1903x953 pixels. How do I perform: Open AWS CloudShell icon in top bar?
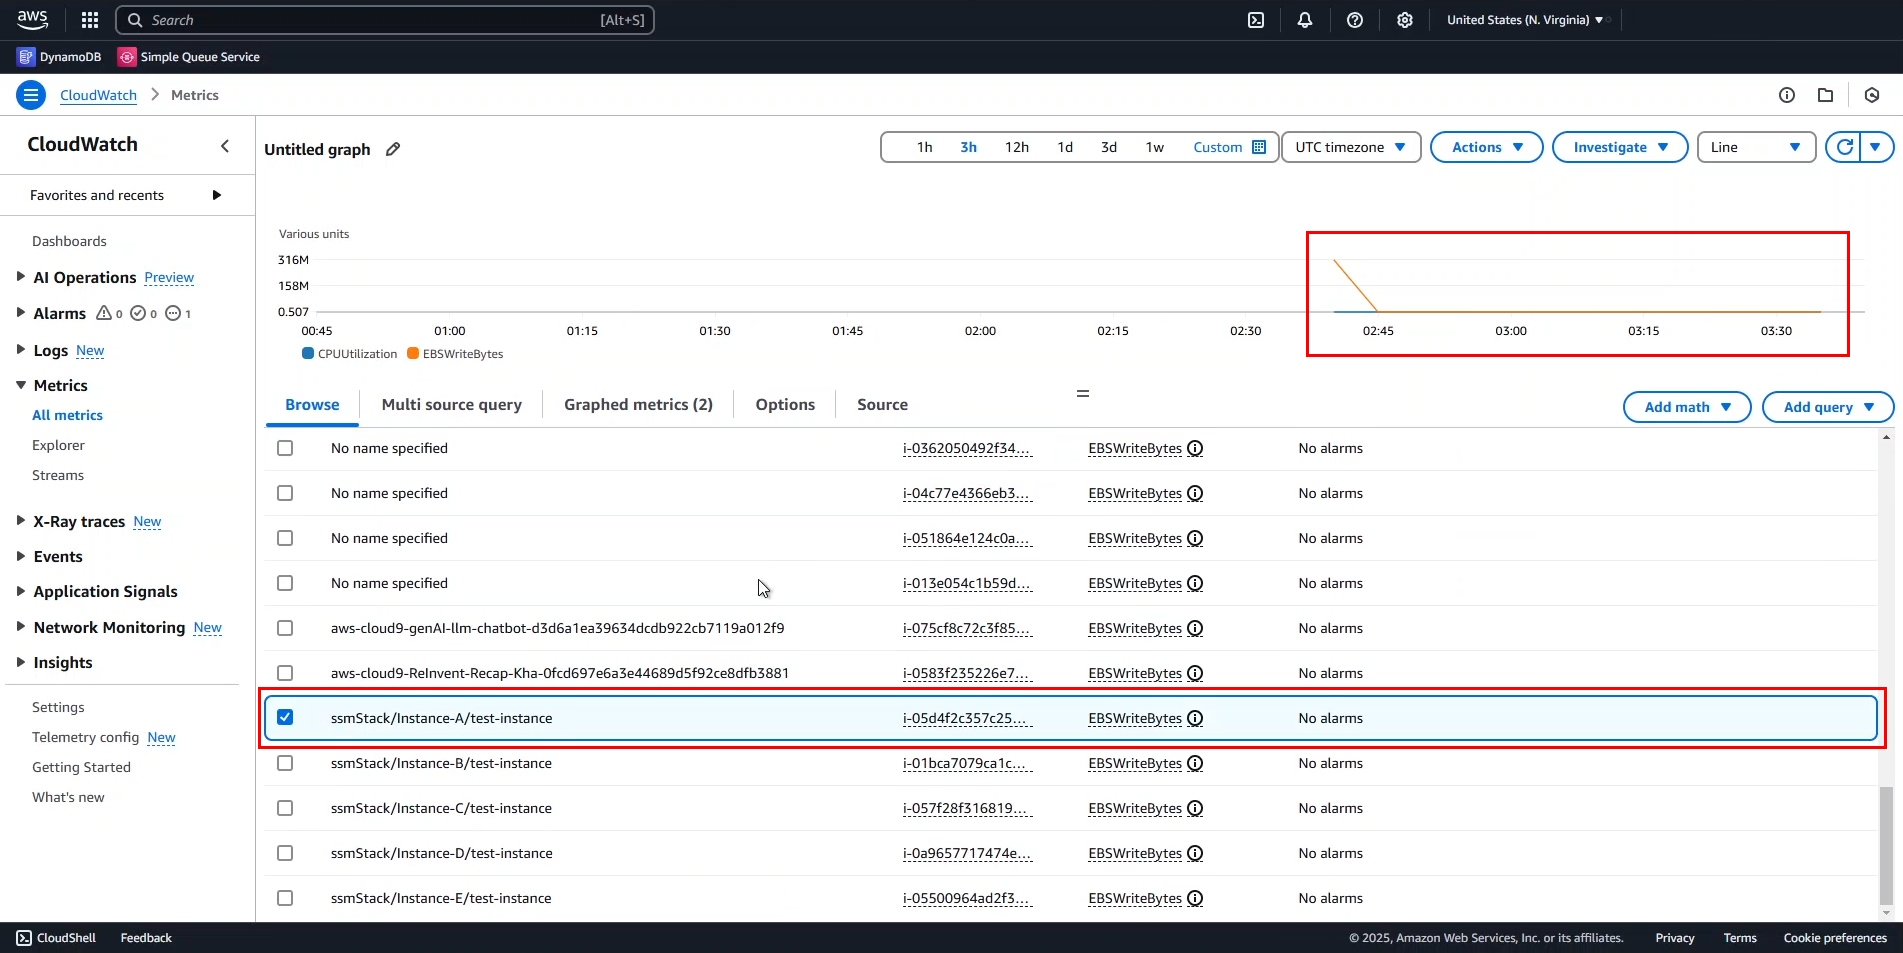point(1256,20)
